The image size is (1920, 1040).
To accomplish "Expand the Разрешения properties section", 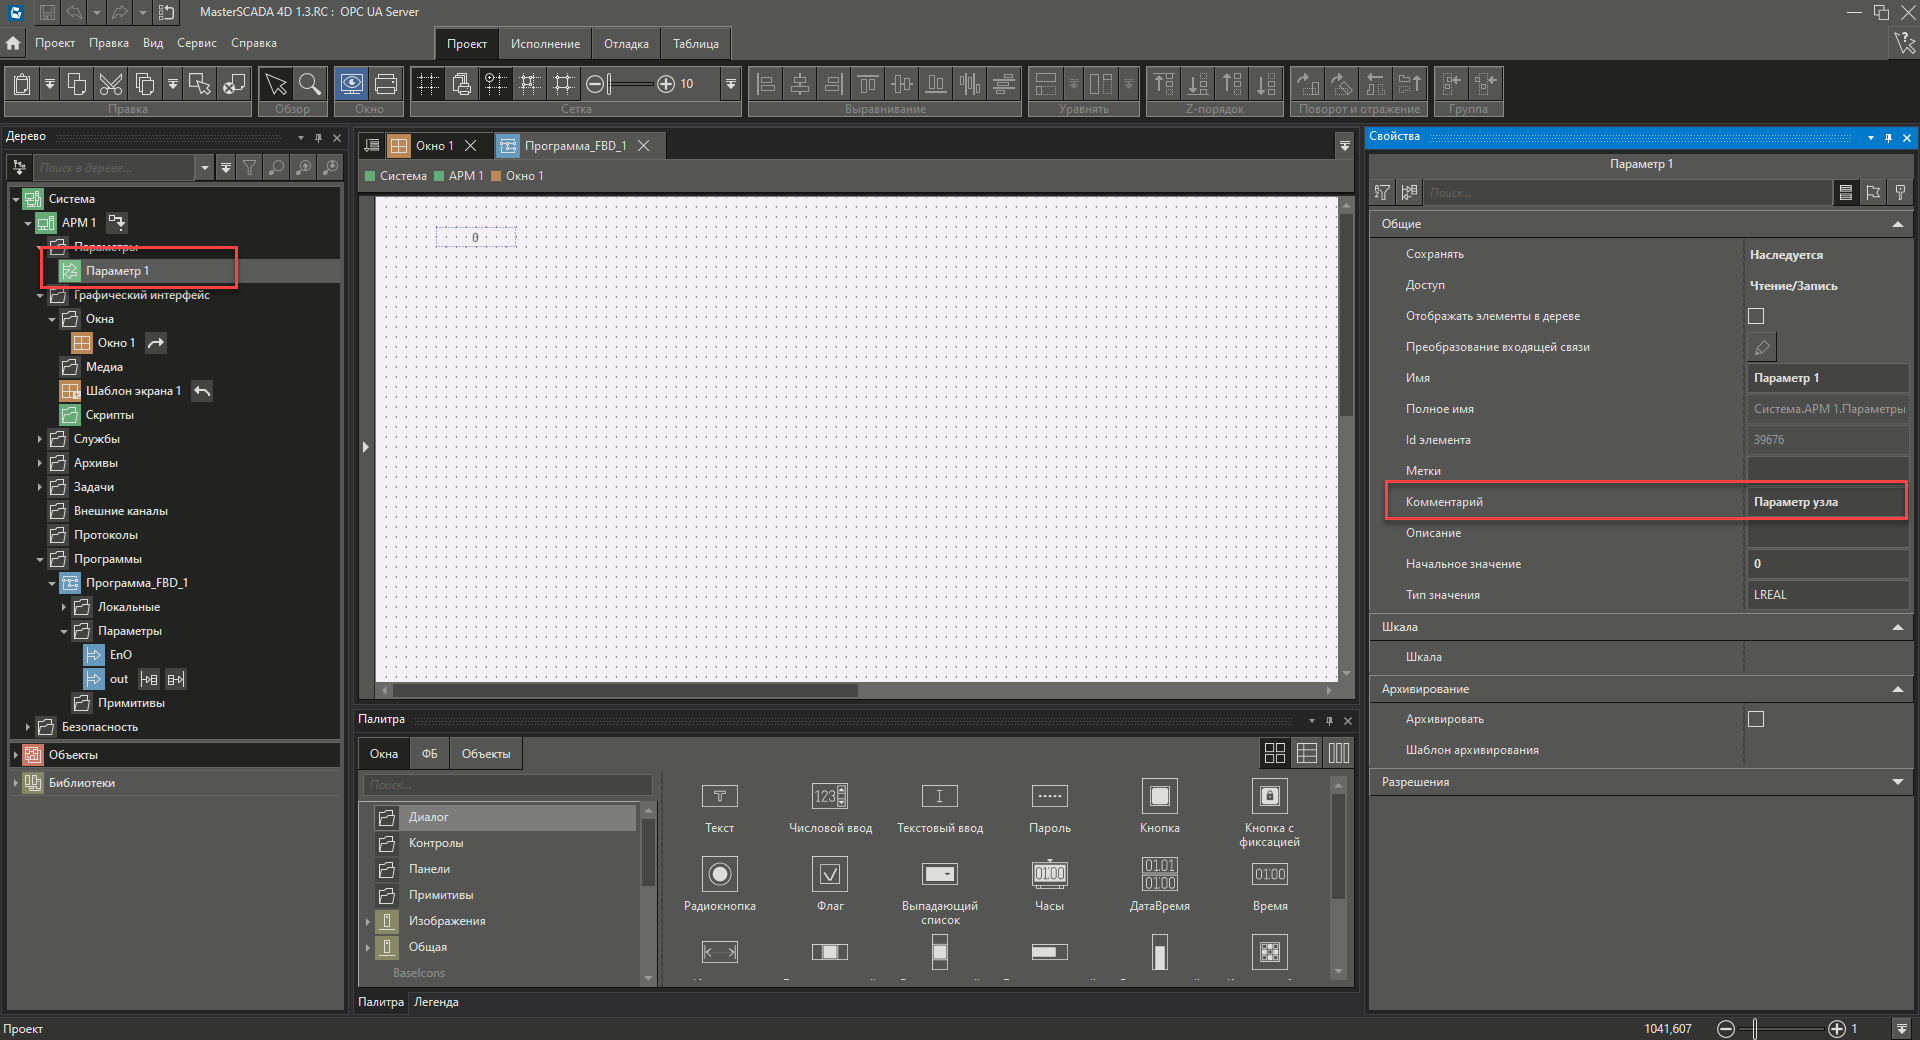I will pyautogui.click(x=1897, y=782).
